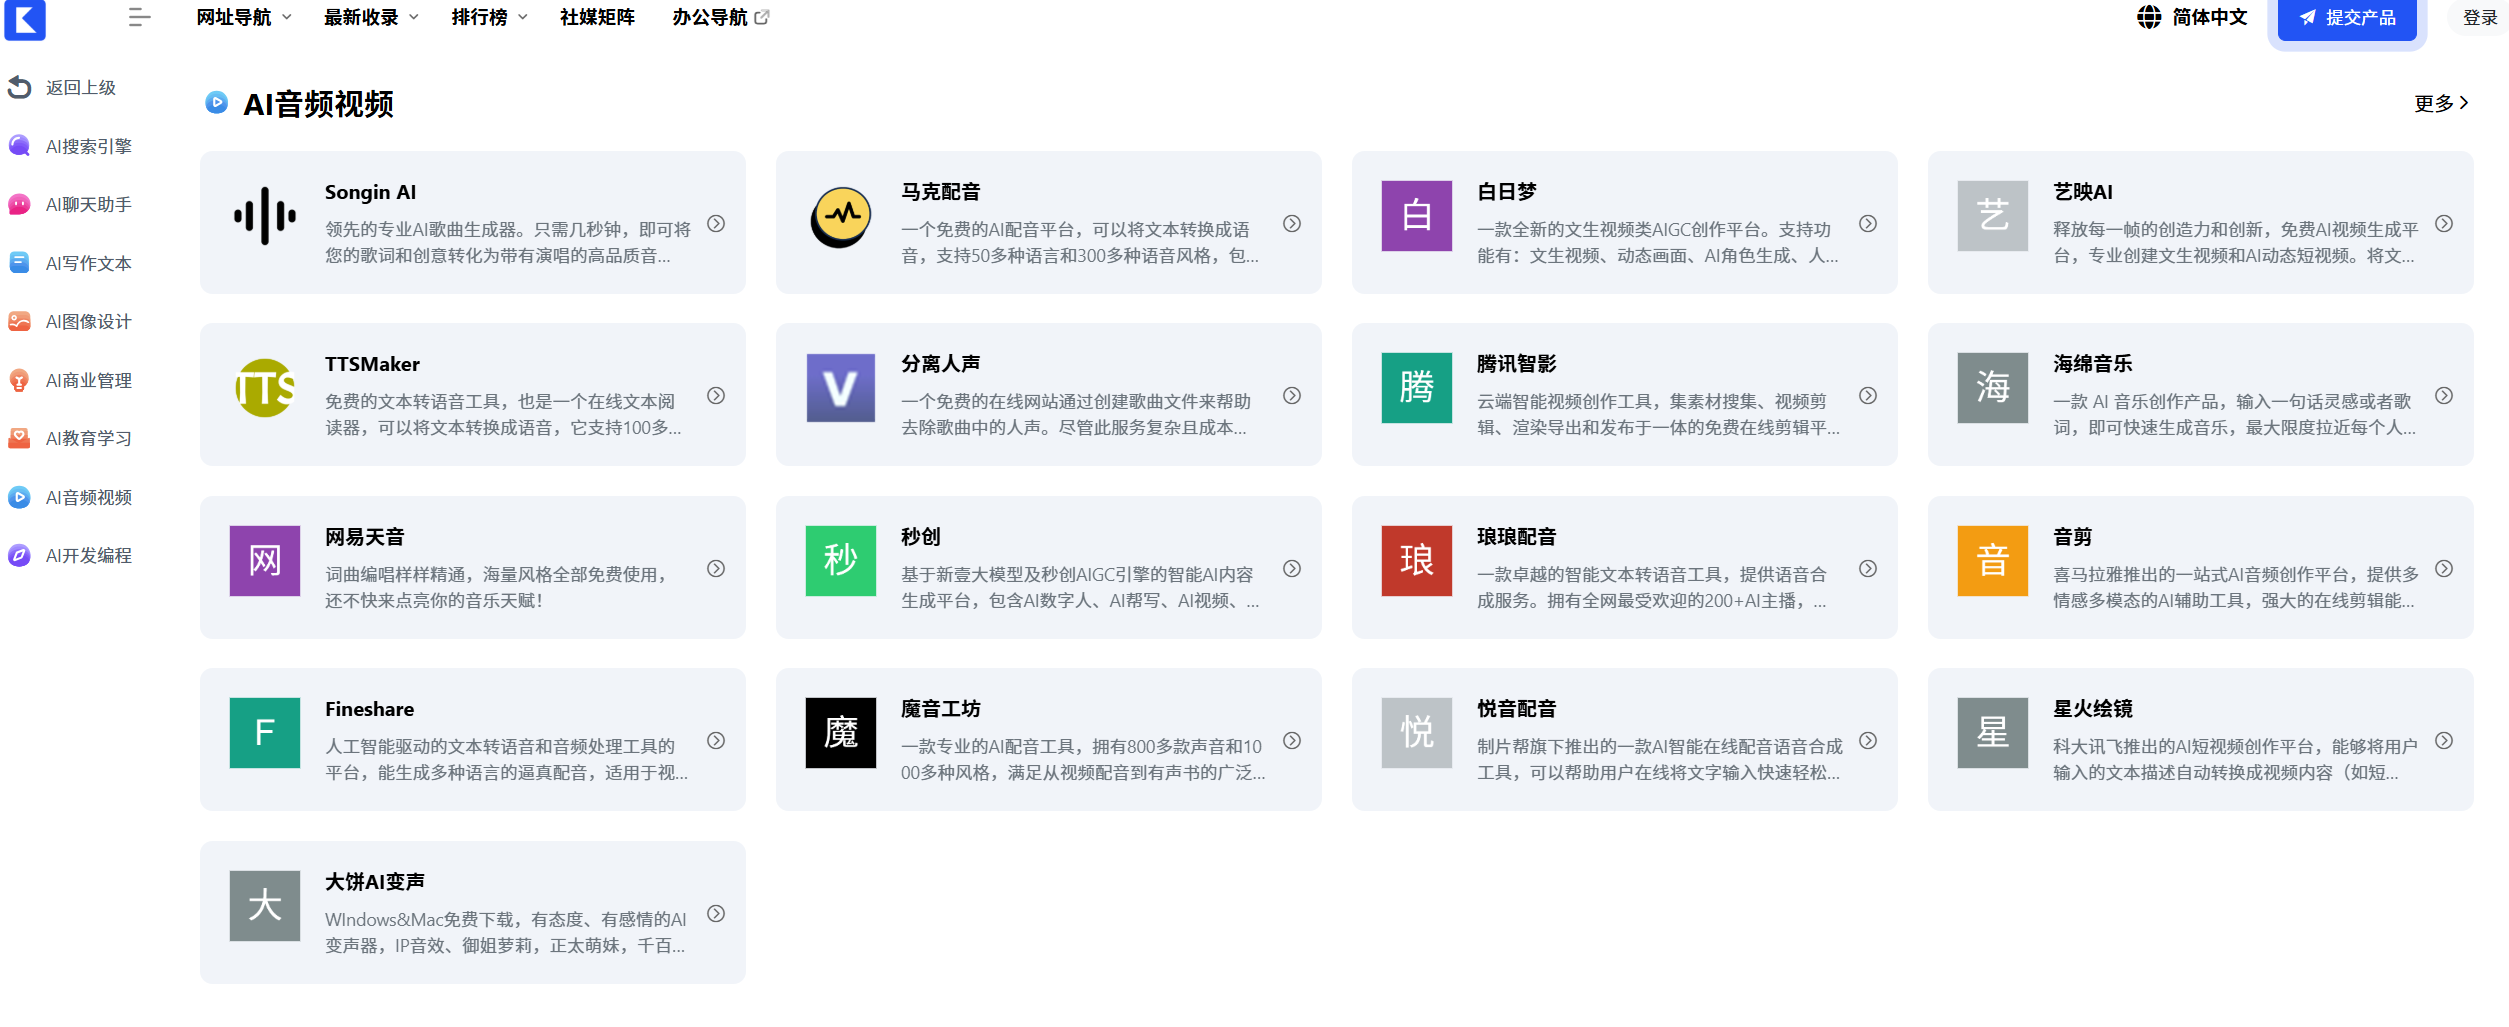Screen dimensions: 2509x1027
Task: Click the V icon of 分离人声
Action: click(x=841, y=388)
